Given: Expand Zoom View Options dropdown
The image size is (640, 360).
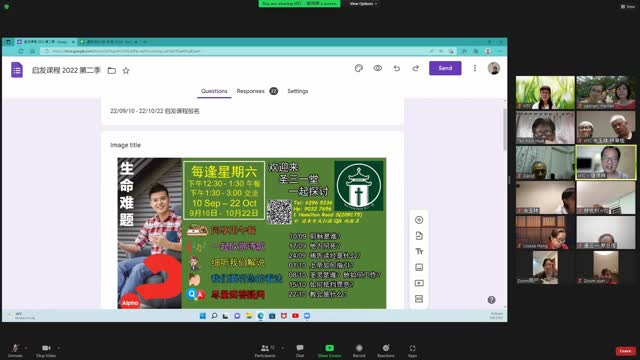Looking at the screenshot, I should pyautogui.click(x=363, y=4).
